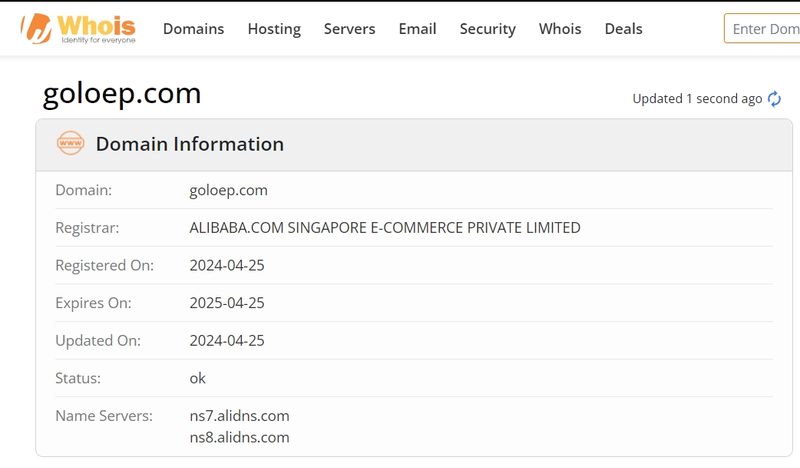Click the Enter Domain search field
This screenshot has width=800, height=468.
(762, 29)
